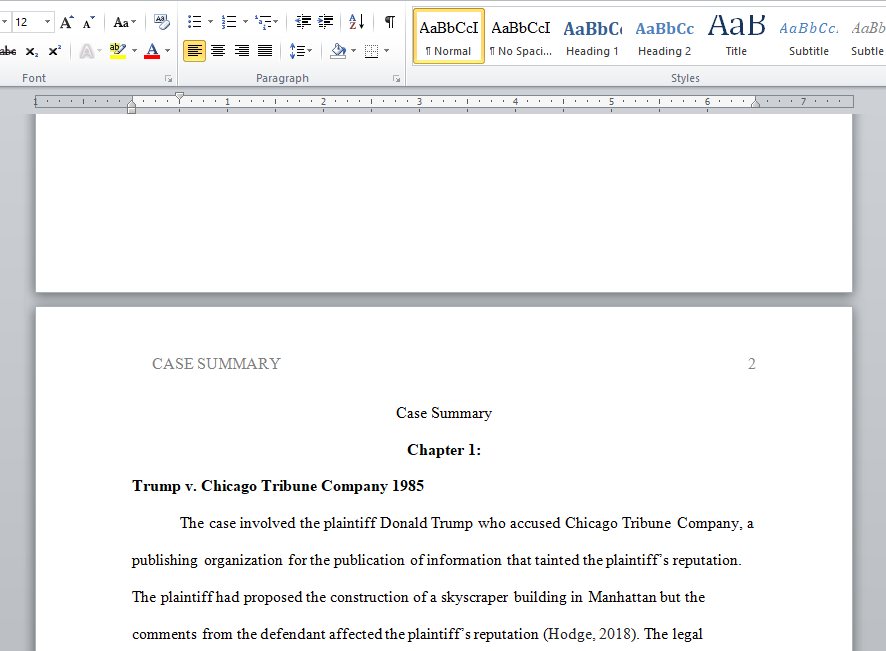The image size is (886, 651).
Task: Toggle superscript formatting
Action: tap(54, 51)
